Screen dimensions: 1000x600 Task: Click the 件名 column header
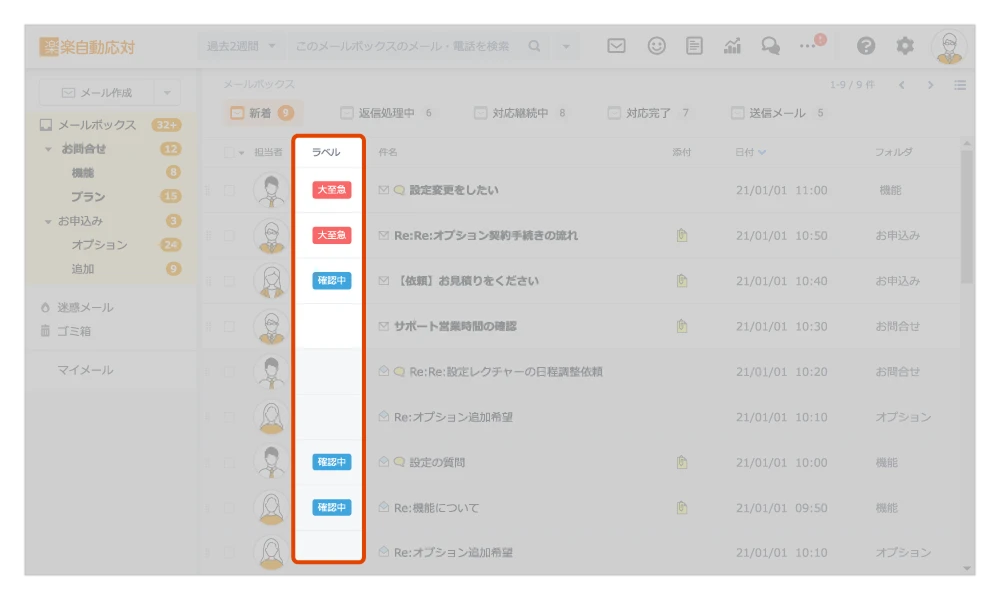click(x=388, y=152)
